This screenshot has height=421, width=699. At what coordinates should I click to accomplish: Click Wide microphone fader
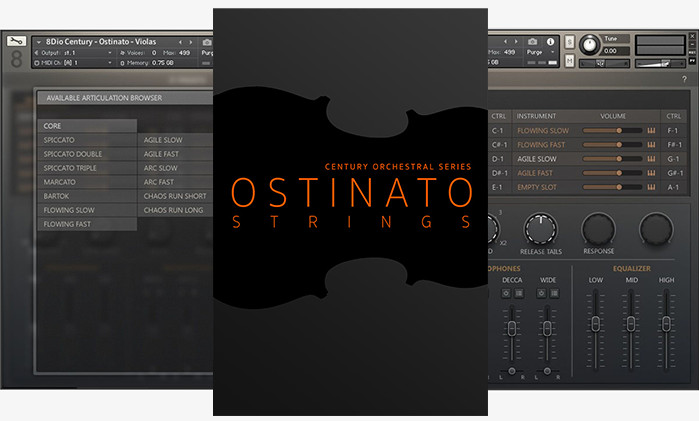[547, 329]
